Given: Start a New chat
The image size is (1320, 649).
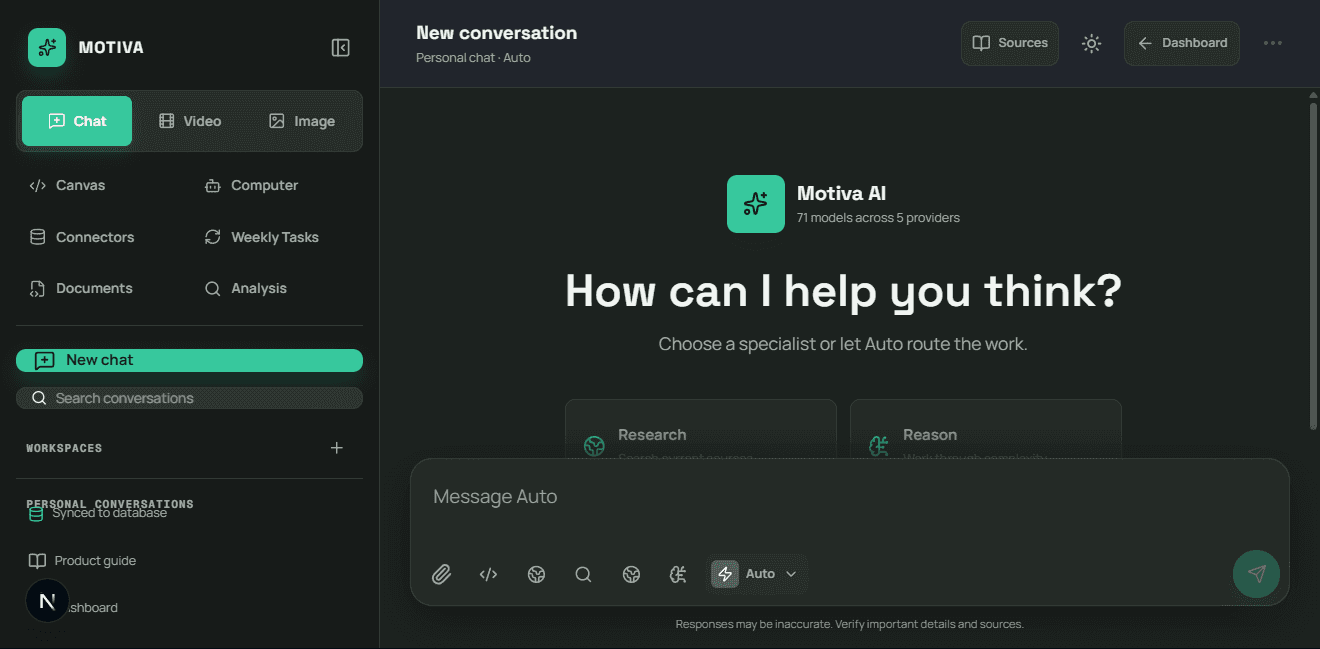Looking at the screenshot, I should (189, 360).
